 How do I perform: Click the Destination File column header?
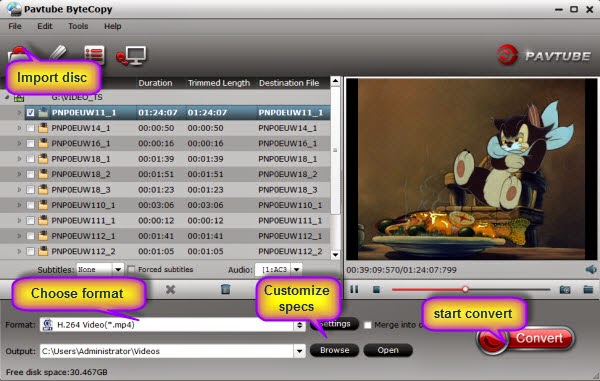[289, 83]
